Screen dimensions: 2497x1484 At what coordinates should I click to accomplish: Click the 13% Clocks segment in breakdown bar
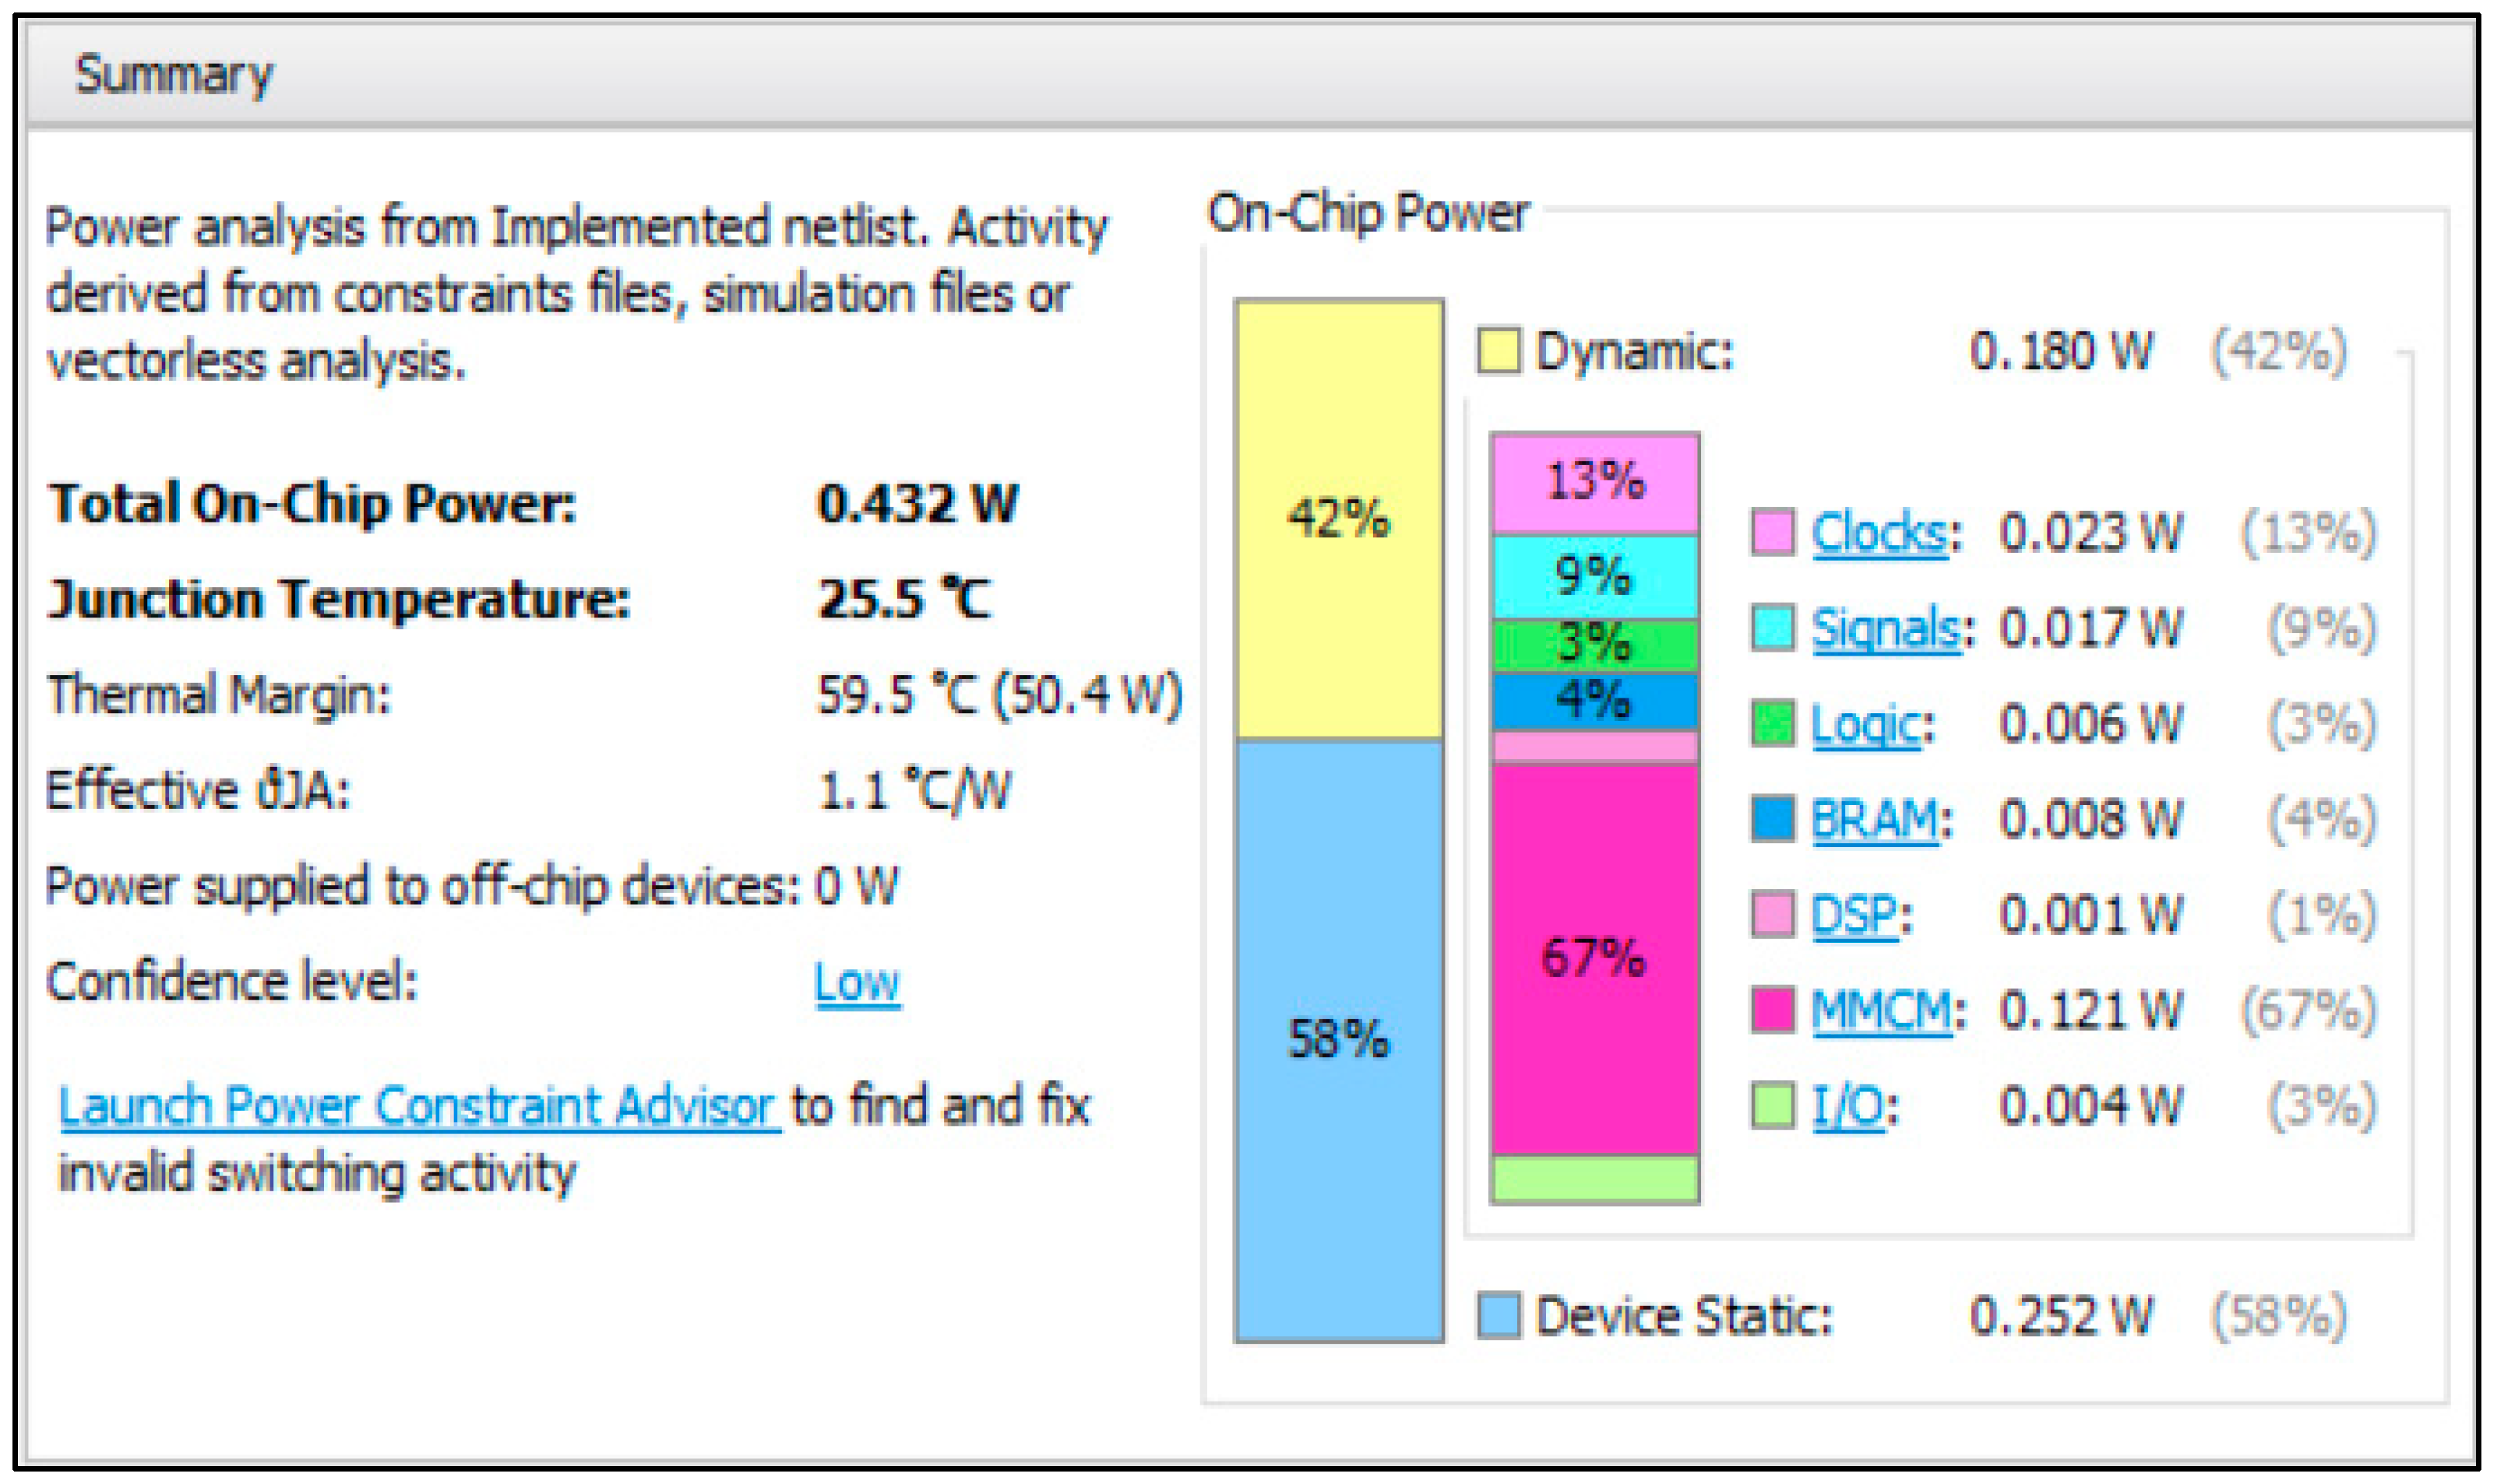pyautogui.click(x=1594, y=482)
